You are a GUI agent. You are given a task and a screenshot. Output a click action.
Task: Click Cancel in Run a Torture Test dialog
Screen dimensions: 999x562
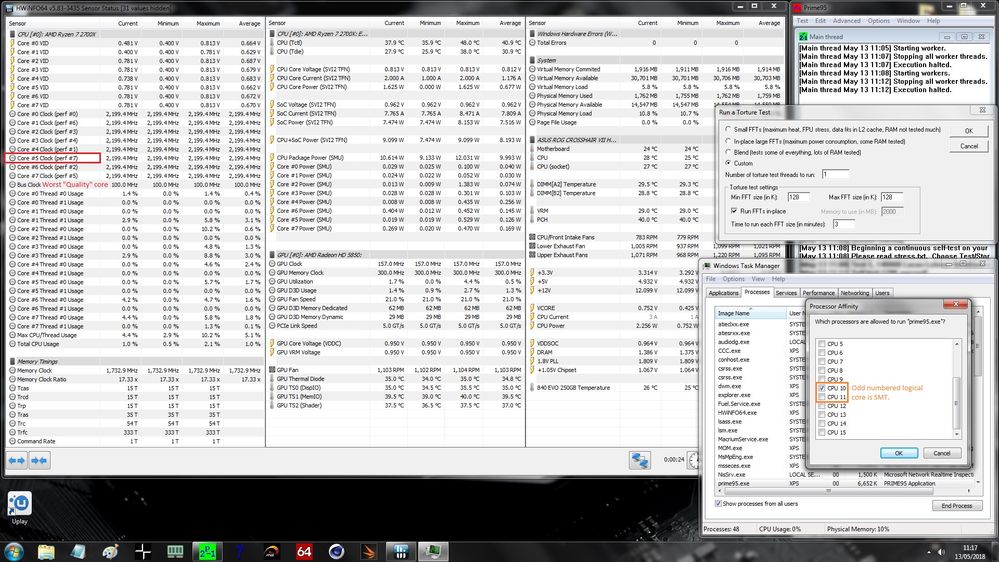click(968, 146)
